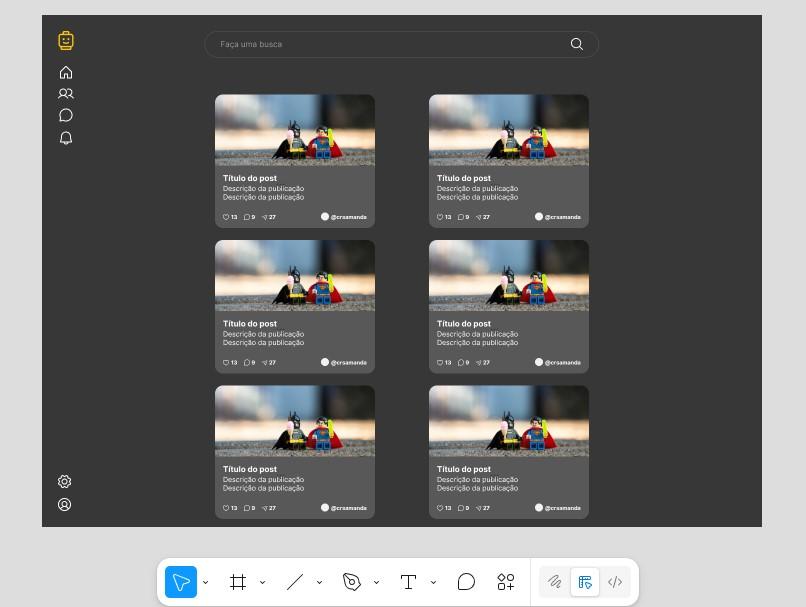Click the share icon in the top-right card
The width and height of the screenshot is (806, 607).
(479, 217)
